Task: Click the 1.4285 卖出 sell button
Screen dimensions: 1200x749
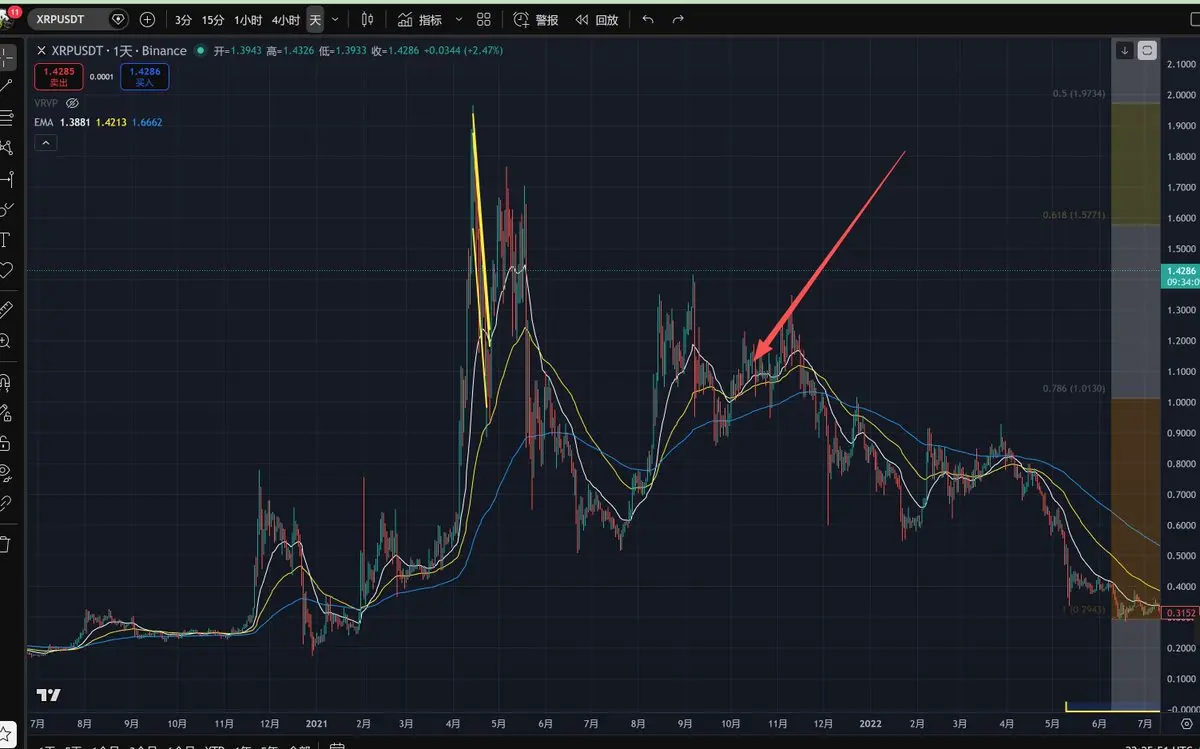Action: click(x=58, y=76)
